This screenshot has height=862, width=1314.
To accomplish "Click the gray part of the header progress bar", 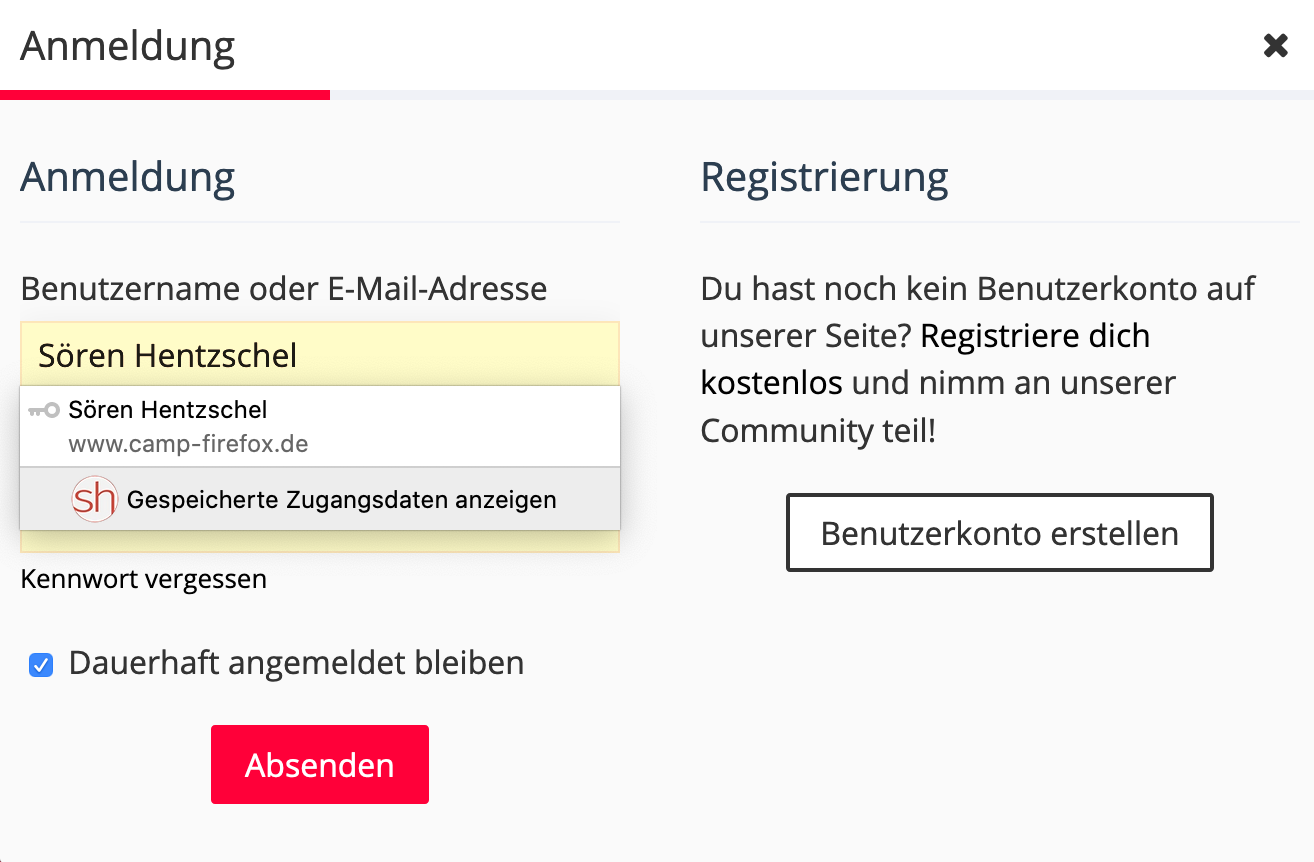I will coord(820,95).
